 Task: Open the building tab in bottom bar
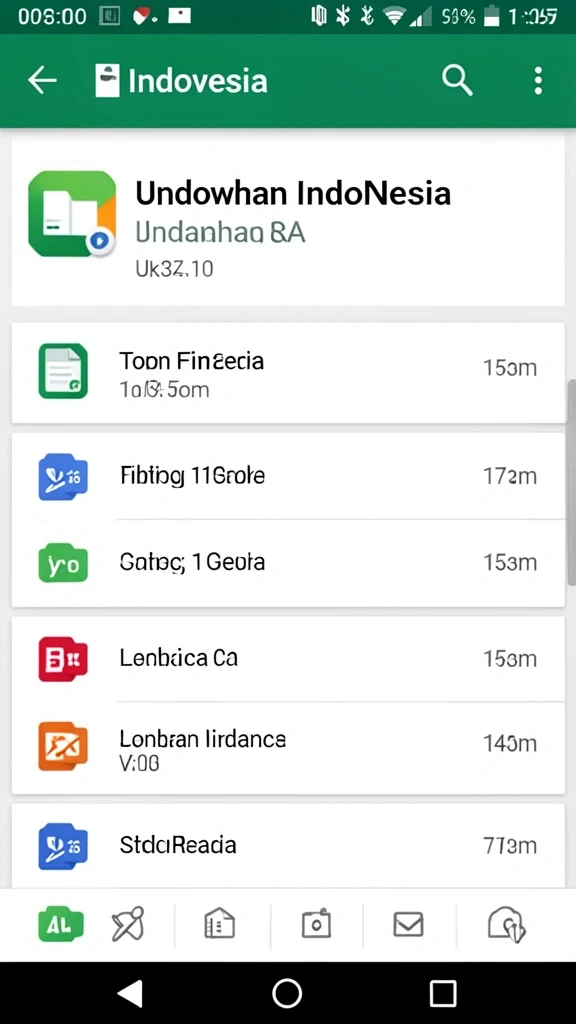pos(219,925)
